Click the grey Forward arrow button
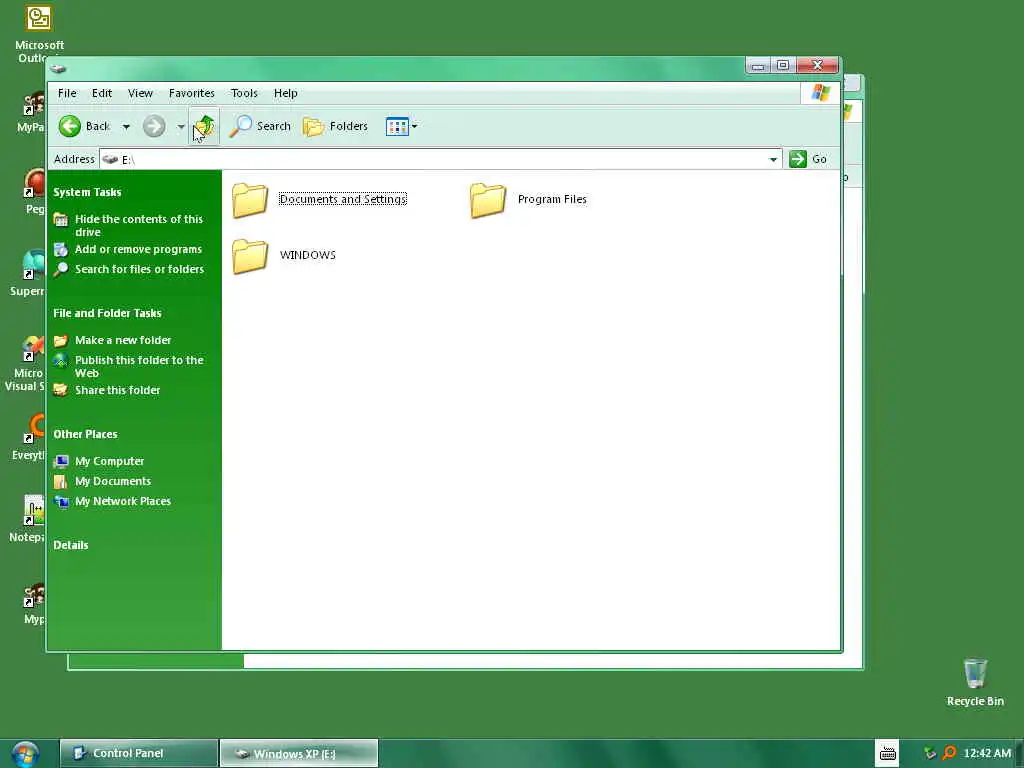This screenshot has width=1024, height=768. 154,126
